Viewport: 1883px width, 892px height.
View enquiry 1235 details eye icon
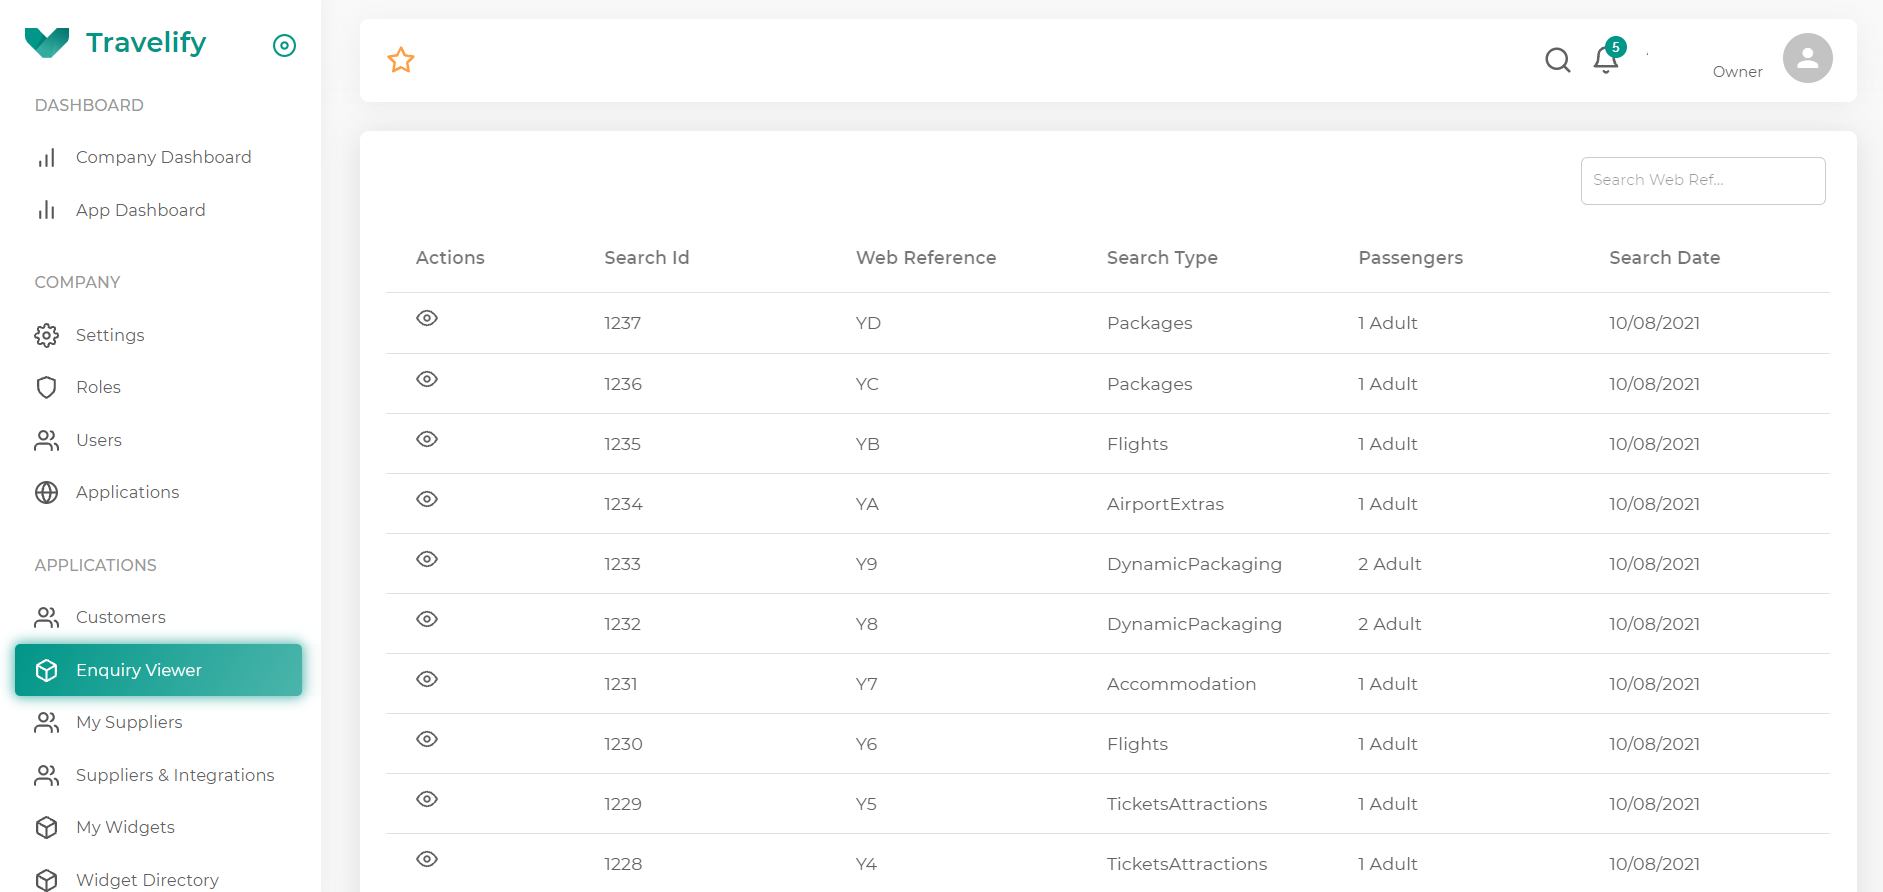[x=427, y=439]
